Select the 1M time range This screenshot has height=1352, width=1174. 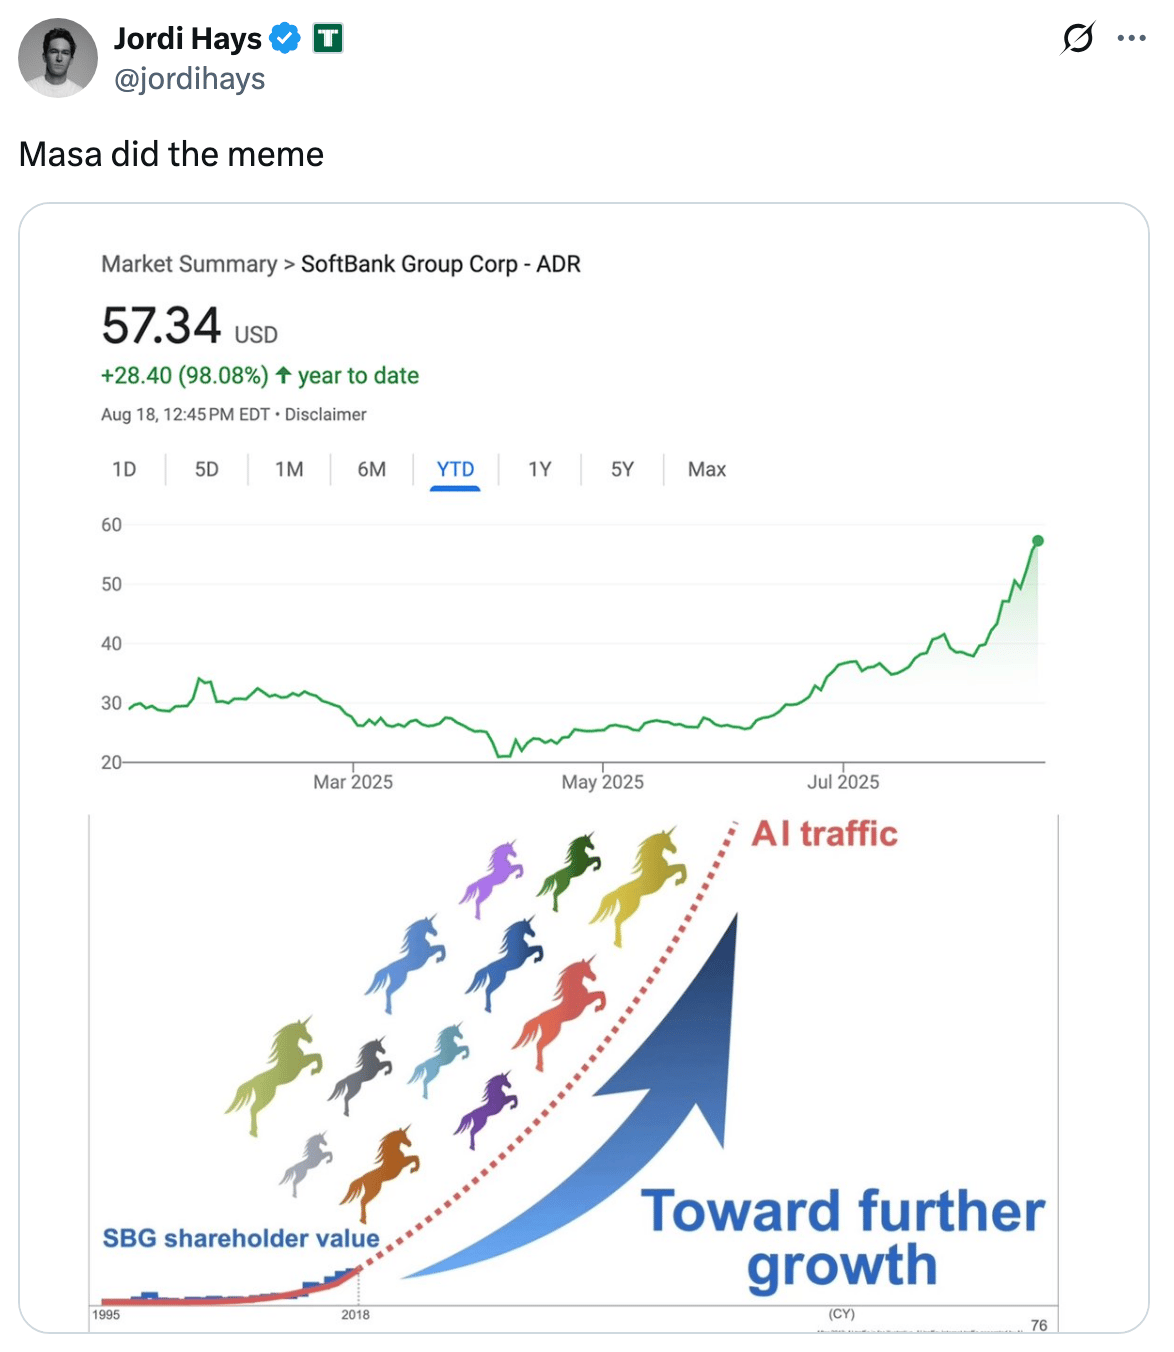point(289,469)
